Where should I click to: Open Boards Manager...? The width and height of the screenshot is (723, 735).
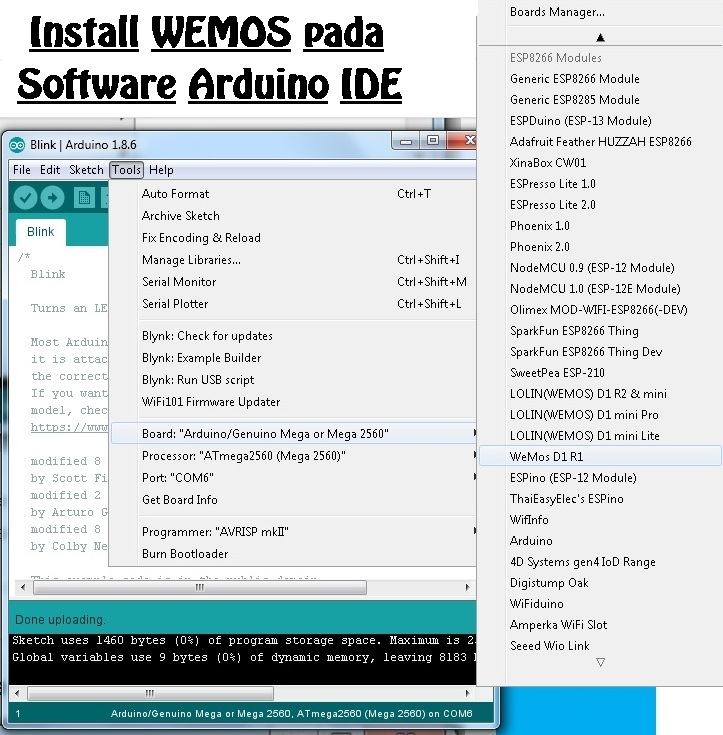point(600,12)
